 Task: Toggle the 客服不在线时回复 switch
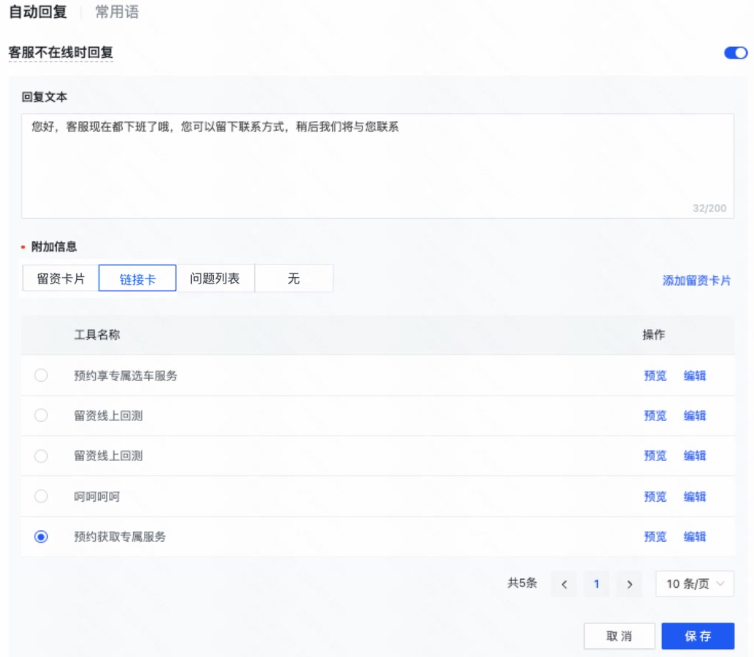pos(736,52)
